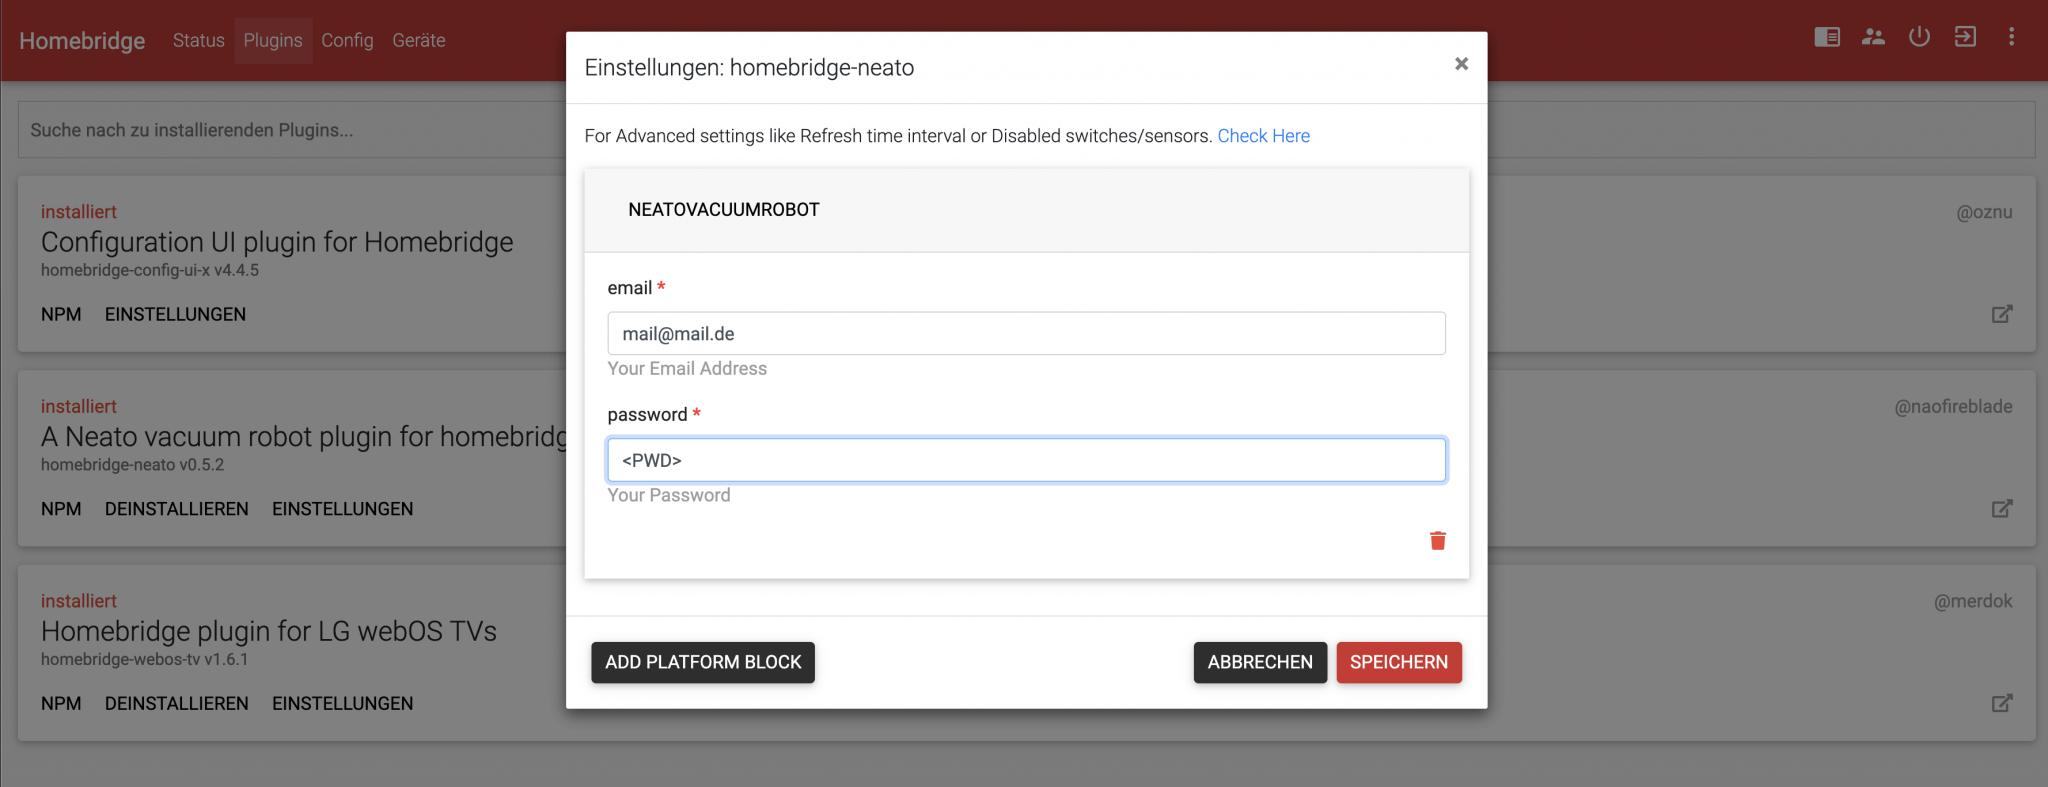The height and width of the screenshot is (787, 2048).
Task: Follow the Check Here link
Action: (1263, 136)
